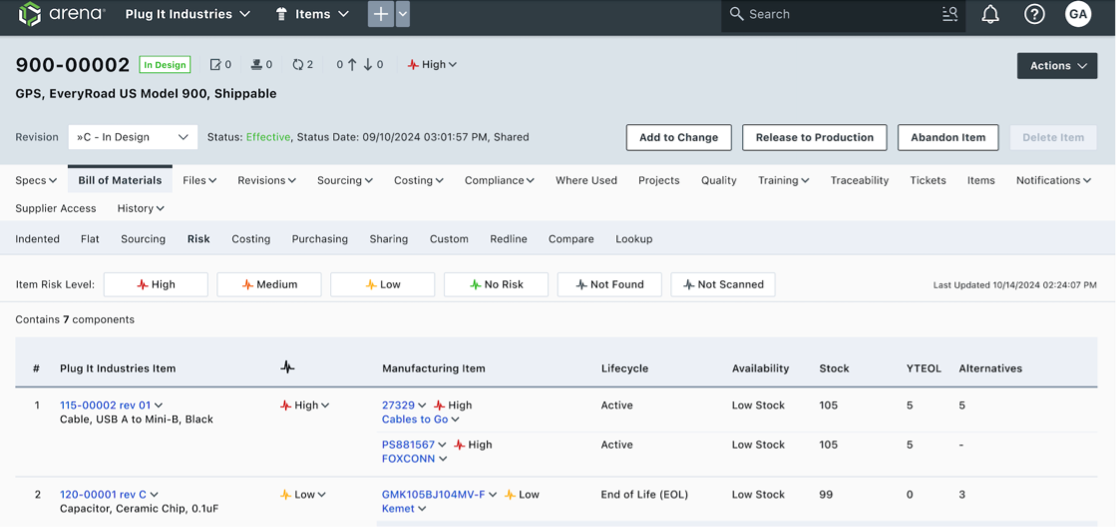
Task: Expand the Files menu
Action: click(x=200, y=180)
